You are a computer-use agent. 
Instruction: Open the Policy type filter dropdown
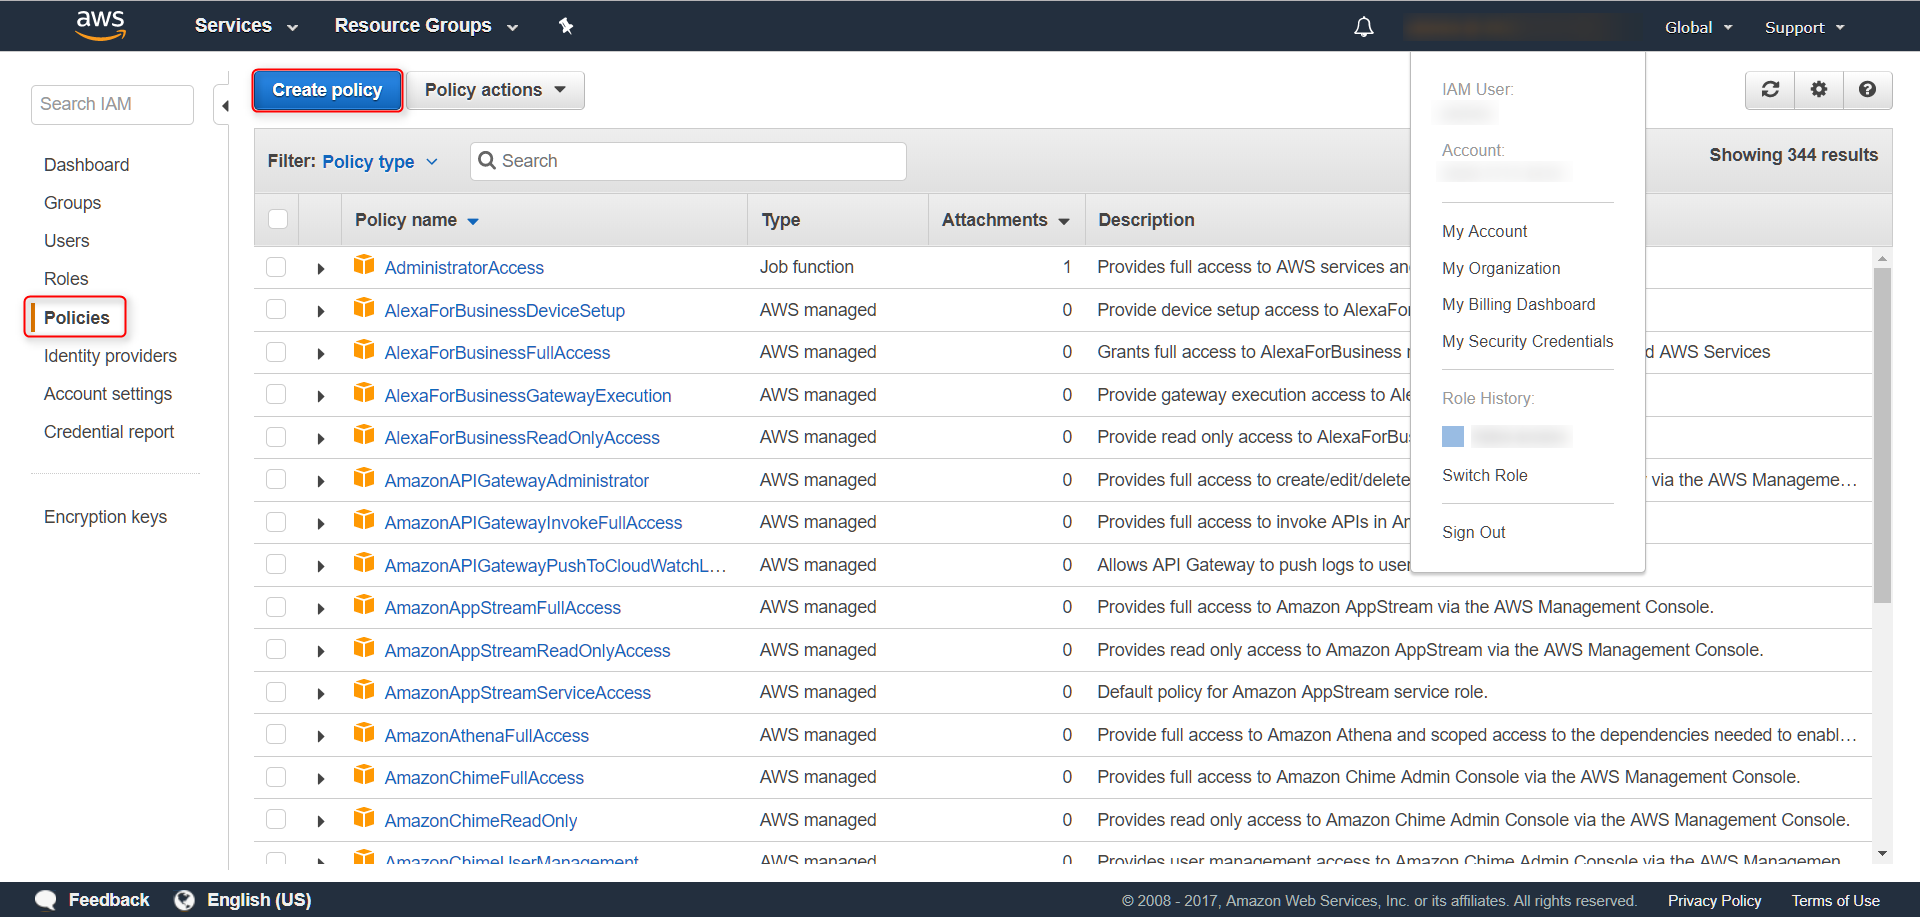pyautogui.click(x=380, y=161)
